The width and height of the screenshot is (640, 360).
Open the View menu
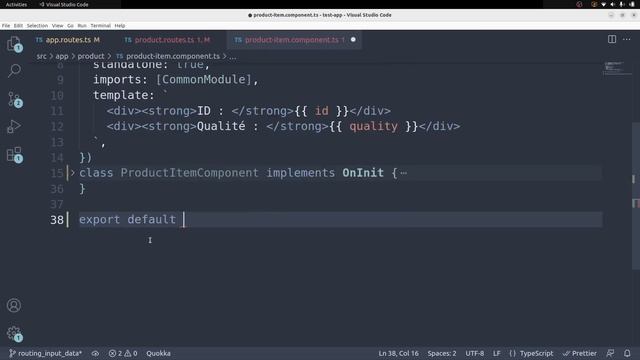[x=58, y=25]
